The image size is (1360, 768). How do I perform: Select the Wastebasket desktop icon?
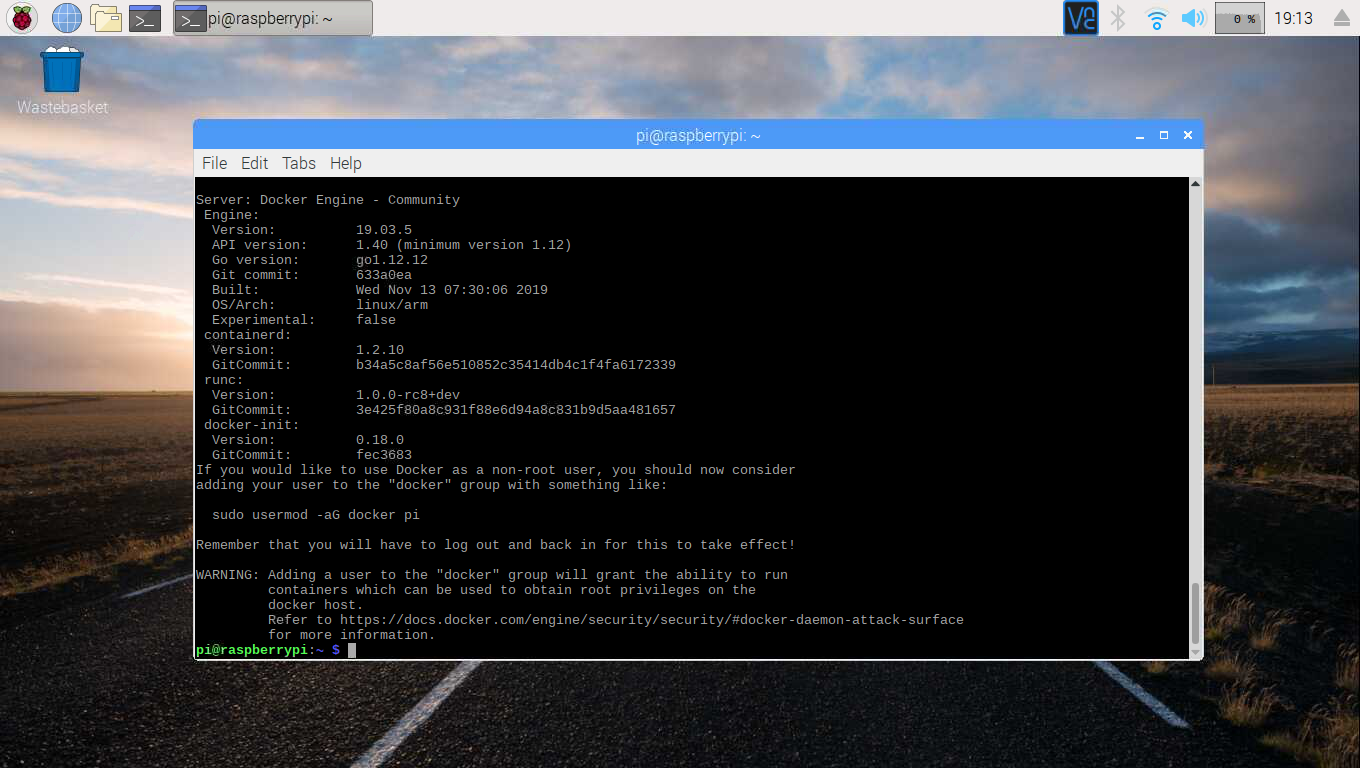(x=62, y=81)
